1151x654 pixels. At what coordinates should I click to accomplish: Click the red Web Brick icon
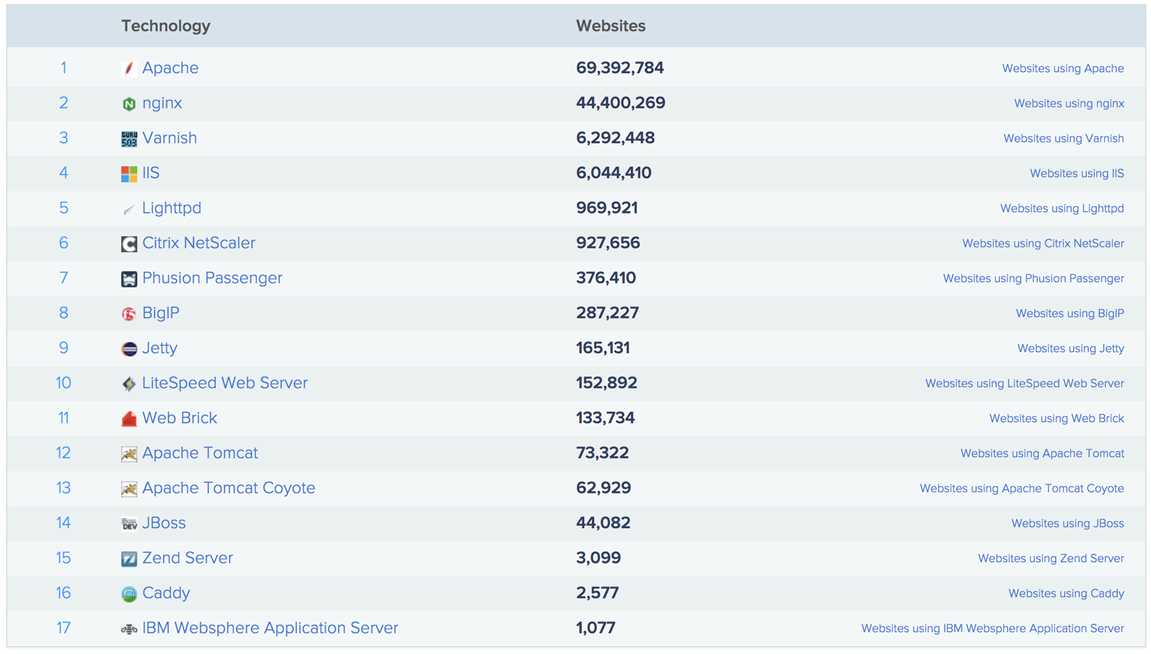click(128, 419)
